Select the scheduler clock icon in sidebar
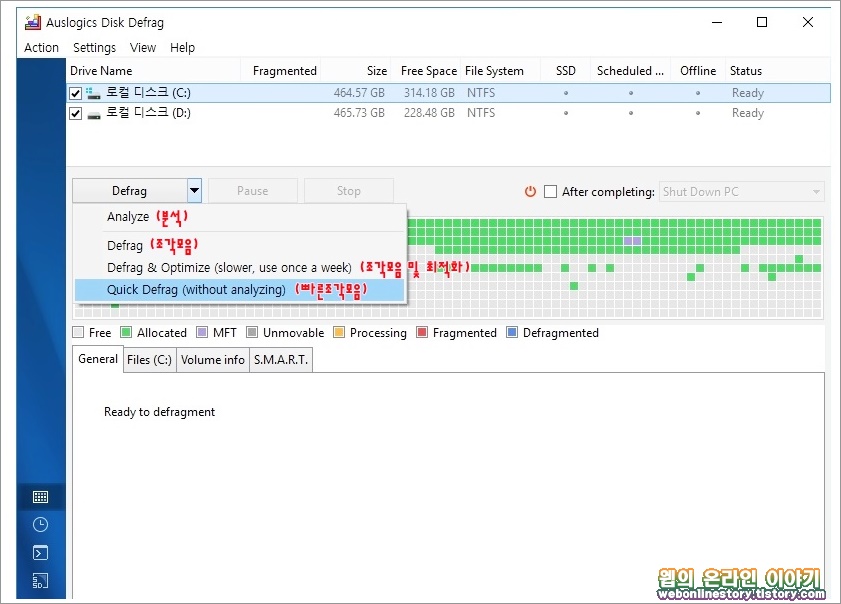Viewport: 841px width, 604px height. point(41,524)
